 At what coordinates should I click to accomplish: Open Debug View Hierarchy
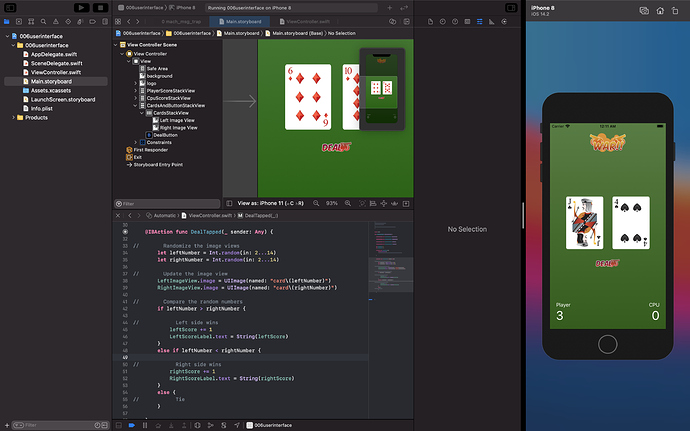point(197,425)
